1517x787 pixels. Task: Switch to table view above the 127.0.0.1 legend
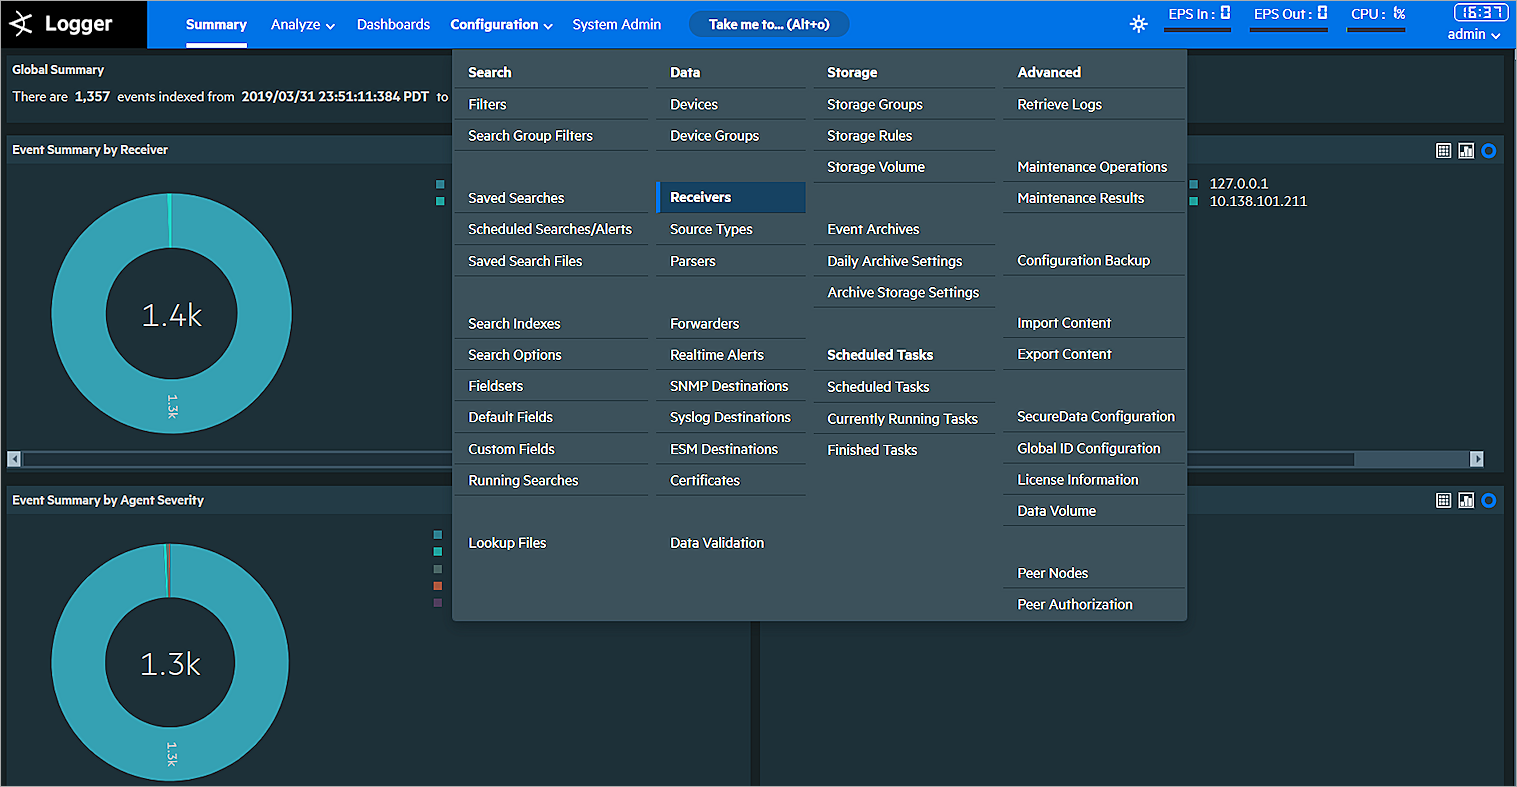pos(1443,151)
